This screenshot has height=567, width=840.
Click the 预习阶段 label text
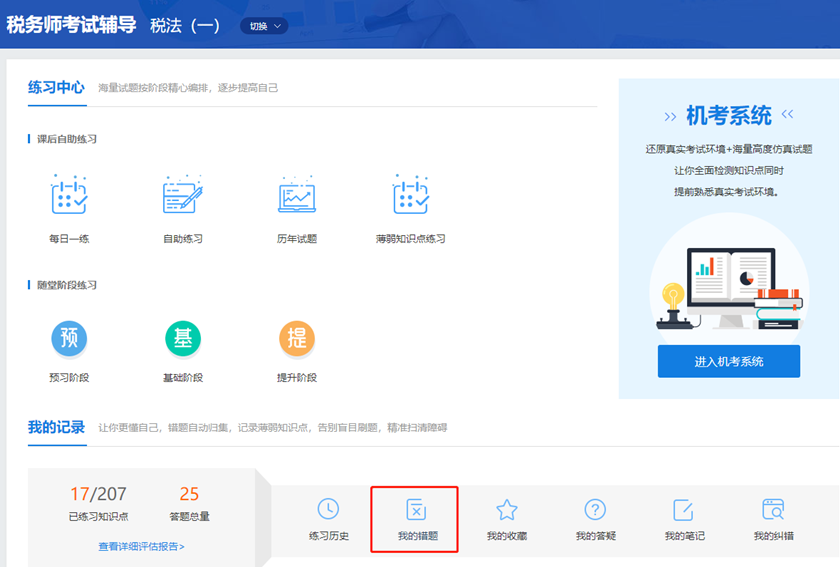pyautogui.click(x=69, y=377)
